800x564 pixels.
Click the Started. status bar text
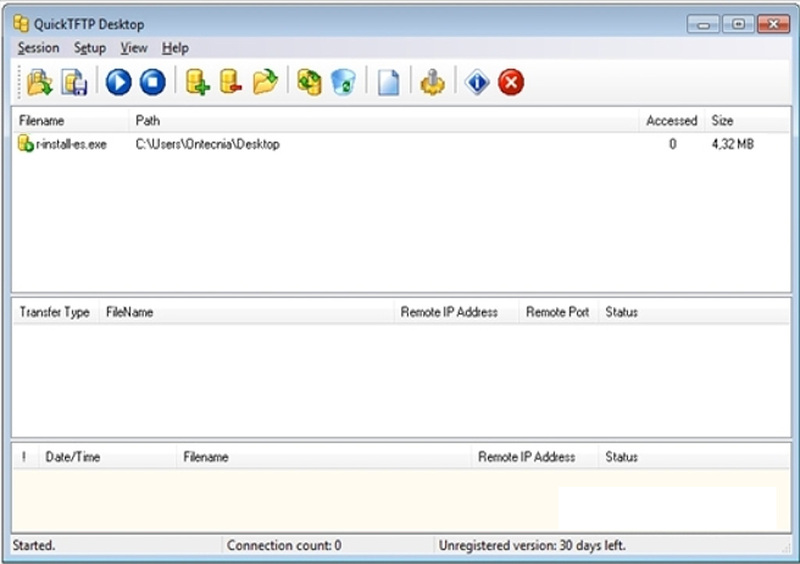(34, 546)
